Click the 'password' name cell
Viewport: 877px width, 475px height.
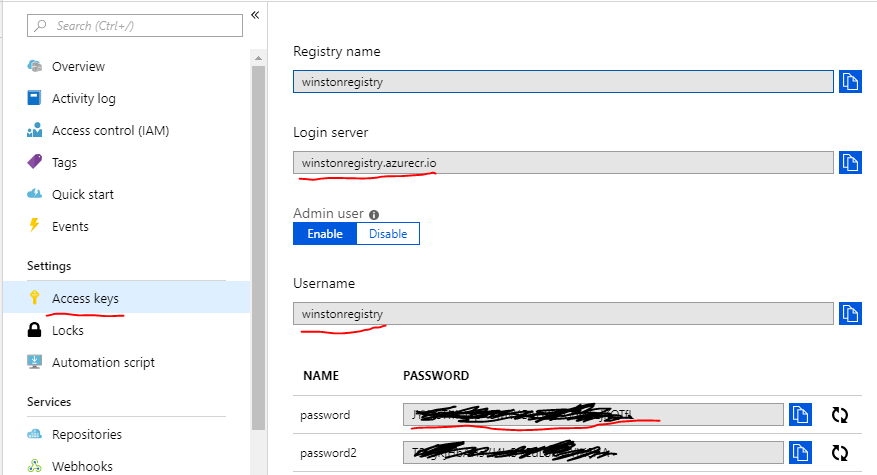325,415
